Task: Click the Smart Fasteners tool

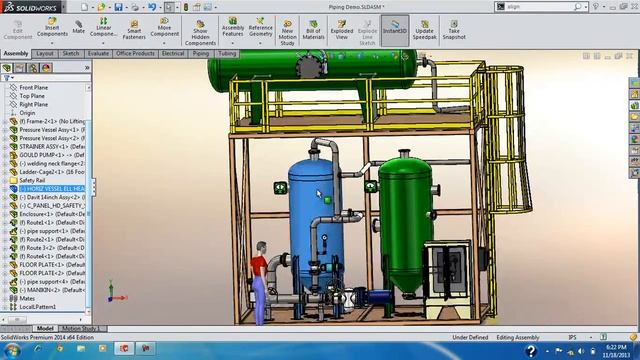Action: pyautogui.click(x=134, y=29)
